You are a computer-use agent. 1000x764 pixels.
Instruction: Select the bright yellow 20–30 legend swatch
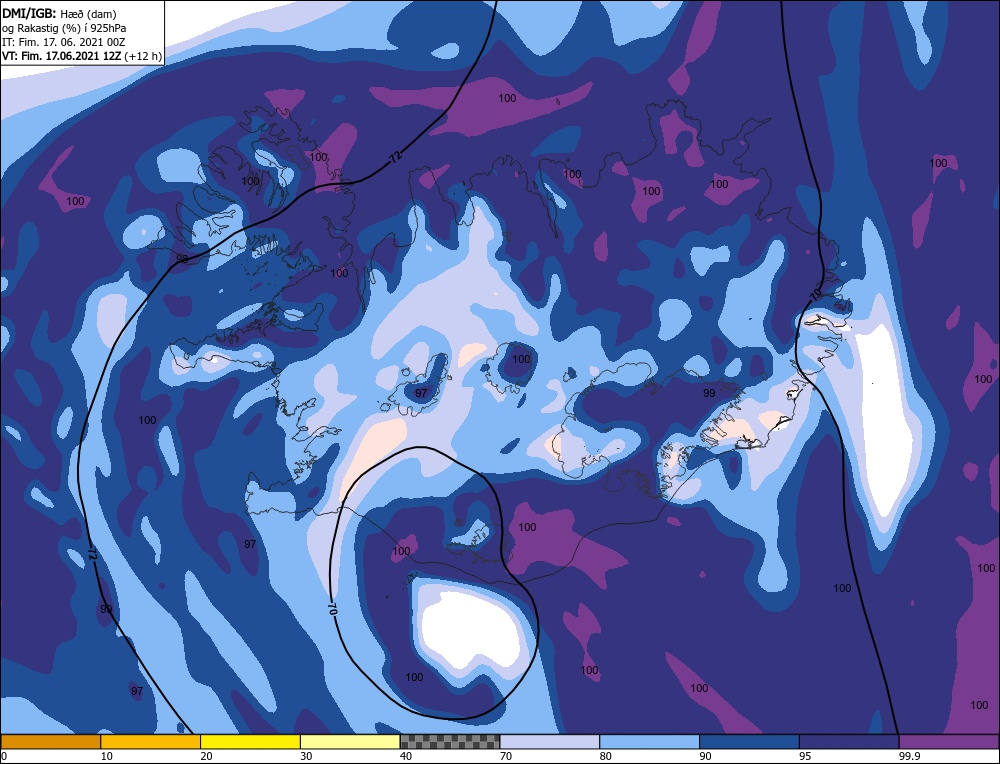[x=250, y=742]
